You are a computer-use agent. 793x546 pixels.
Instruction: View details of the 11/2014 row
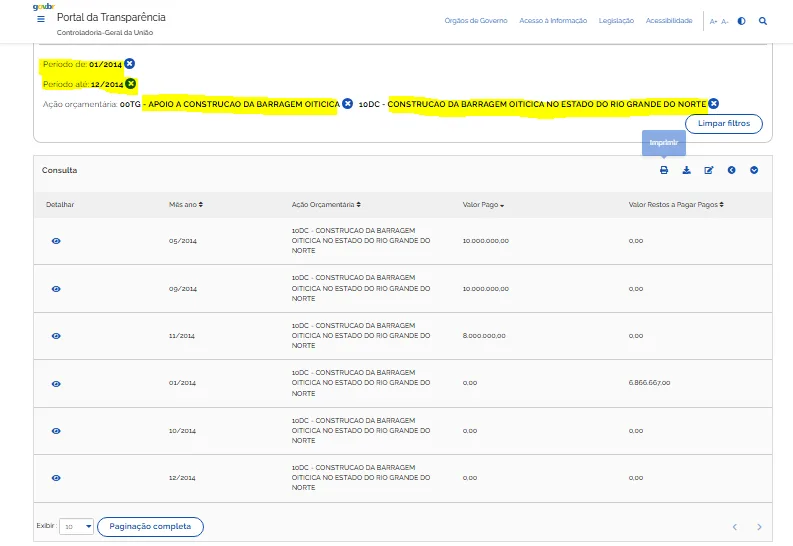click(x=56, y=336)
